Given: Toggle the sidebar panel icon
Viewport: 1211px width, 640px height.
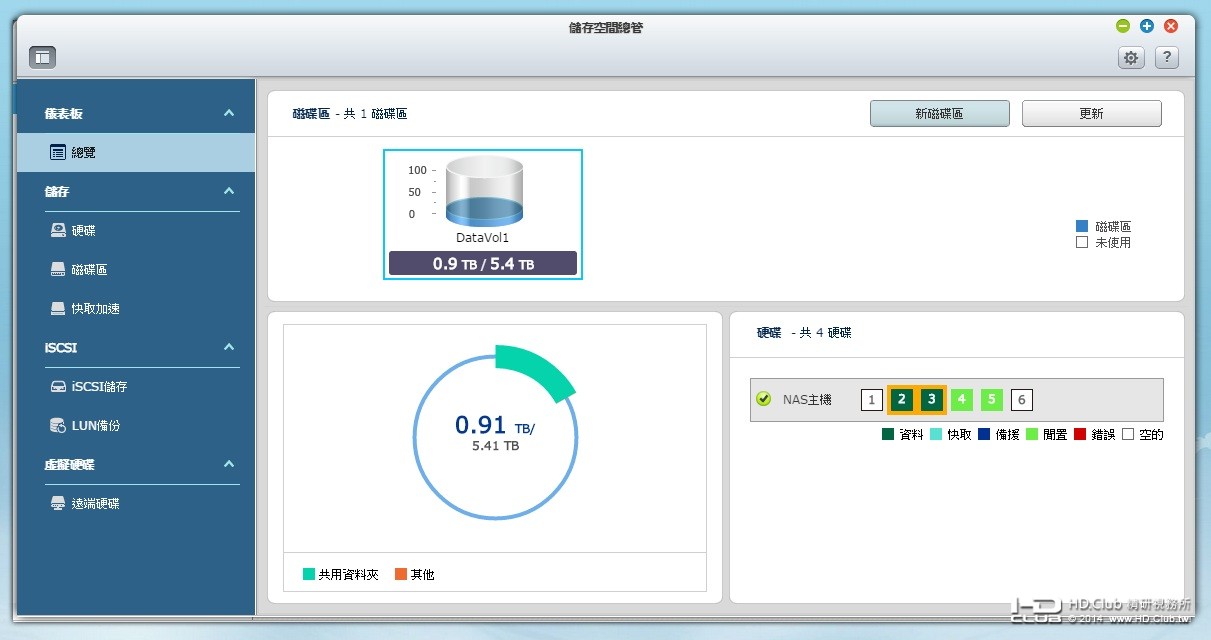Looking at the screenshot, I should (x=42, y=57).
